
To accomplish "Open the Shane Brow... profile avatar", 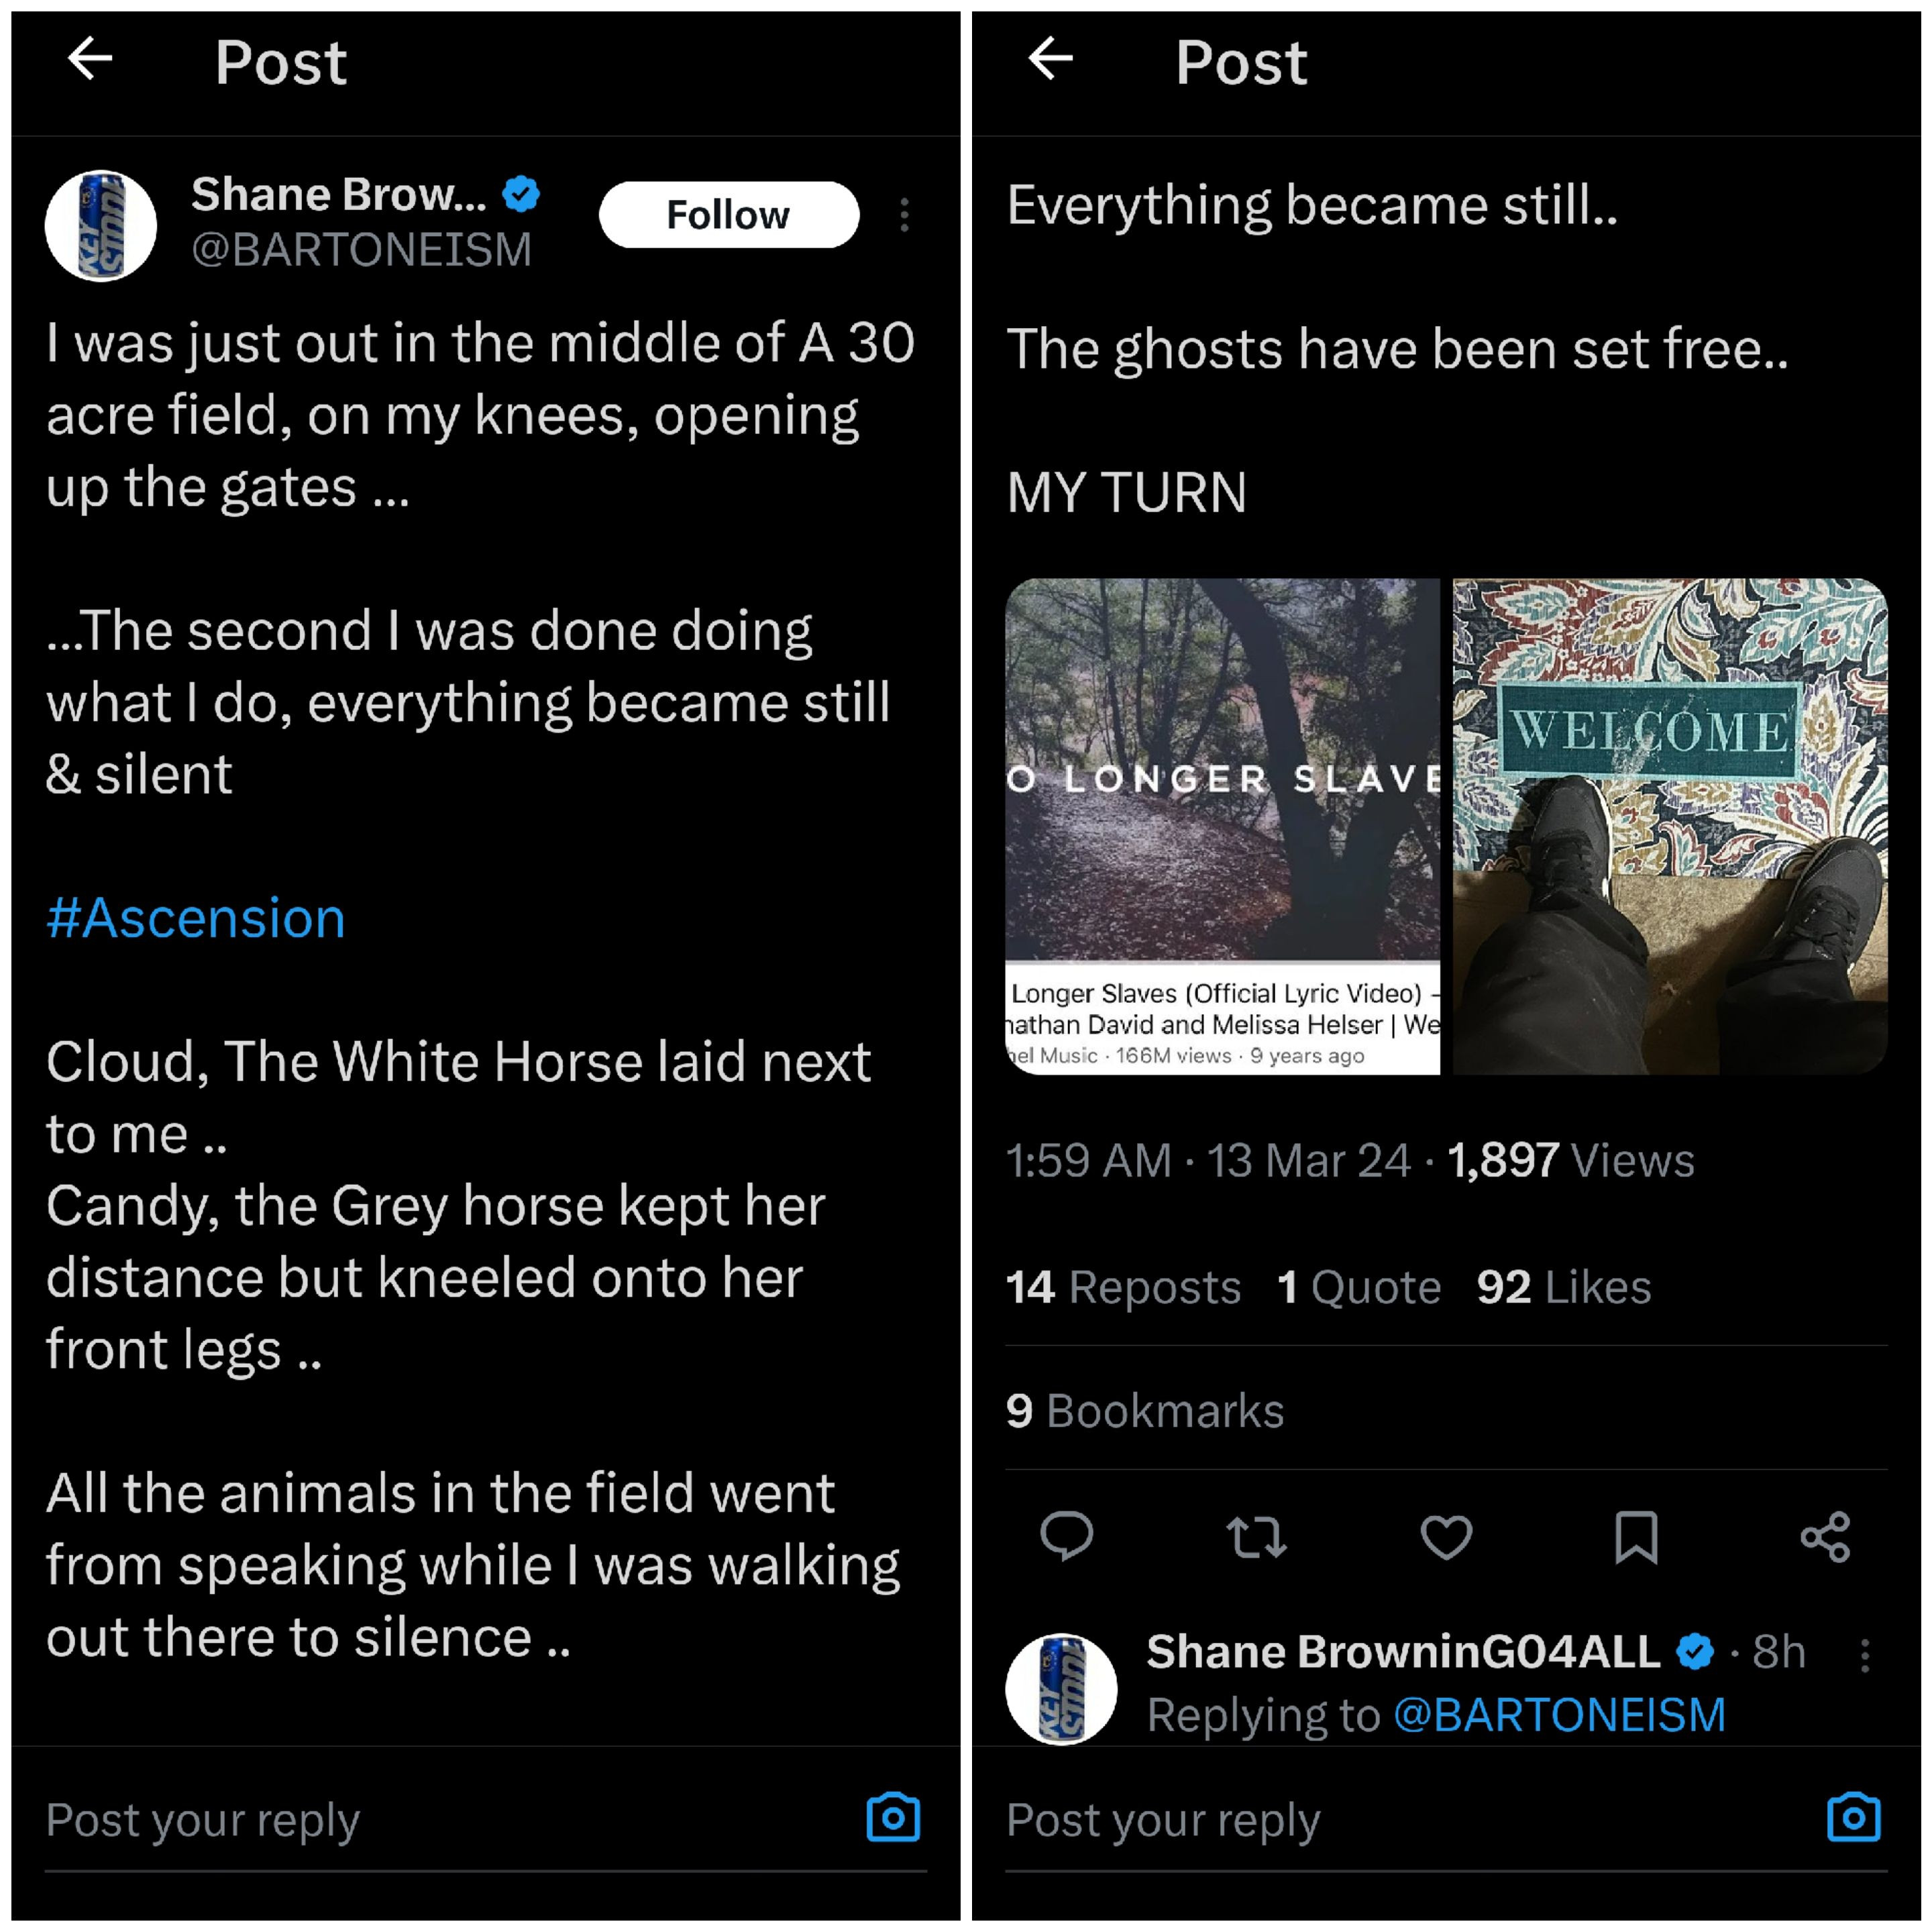I will click(x=101, y=226).
